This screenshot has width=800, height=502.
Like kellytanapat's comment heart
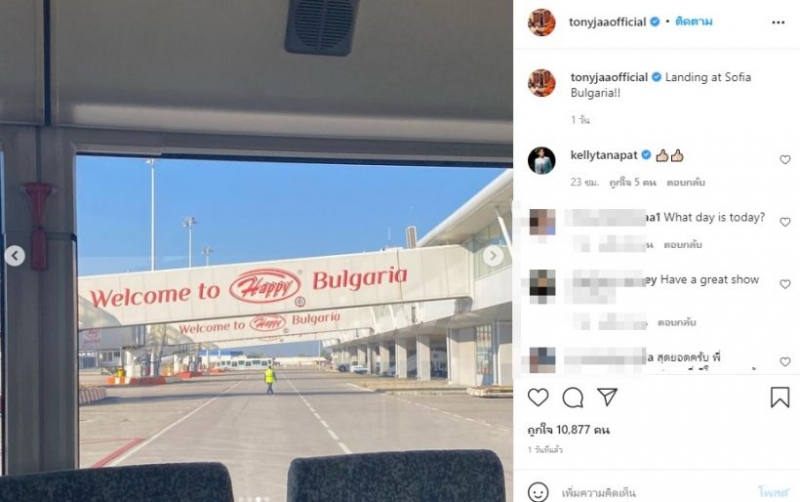tap(785, 160)
